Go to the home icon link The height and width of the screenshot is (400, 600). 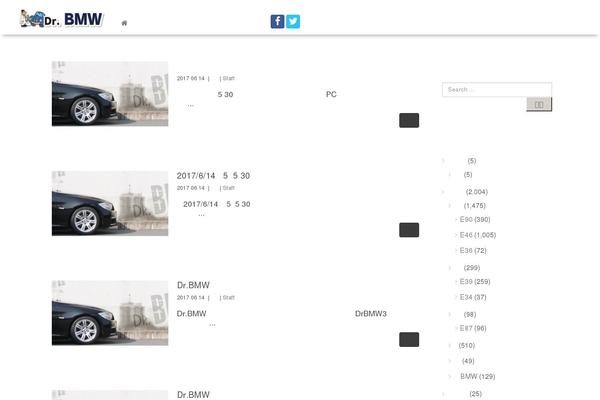tap(124, 23)
